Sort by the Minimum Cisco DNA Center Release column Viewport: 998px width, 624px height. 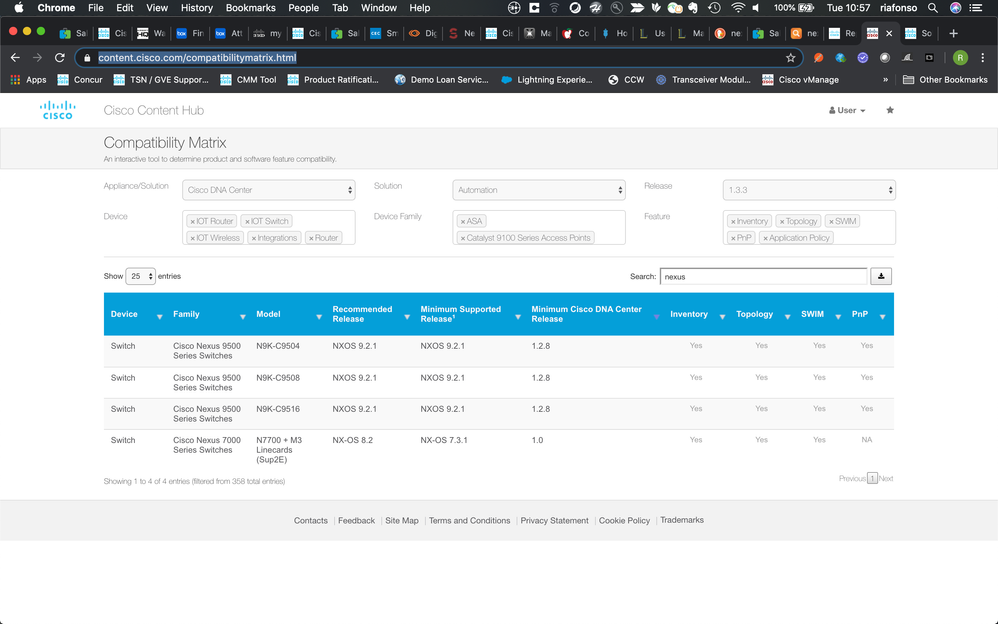594,315
